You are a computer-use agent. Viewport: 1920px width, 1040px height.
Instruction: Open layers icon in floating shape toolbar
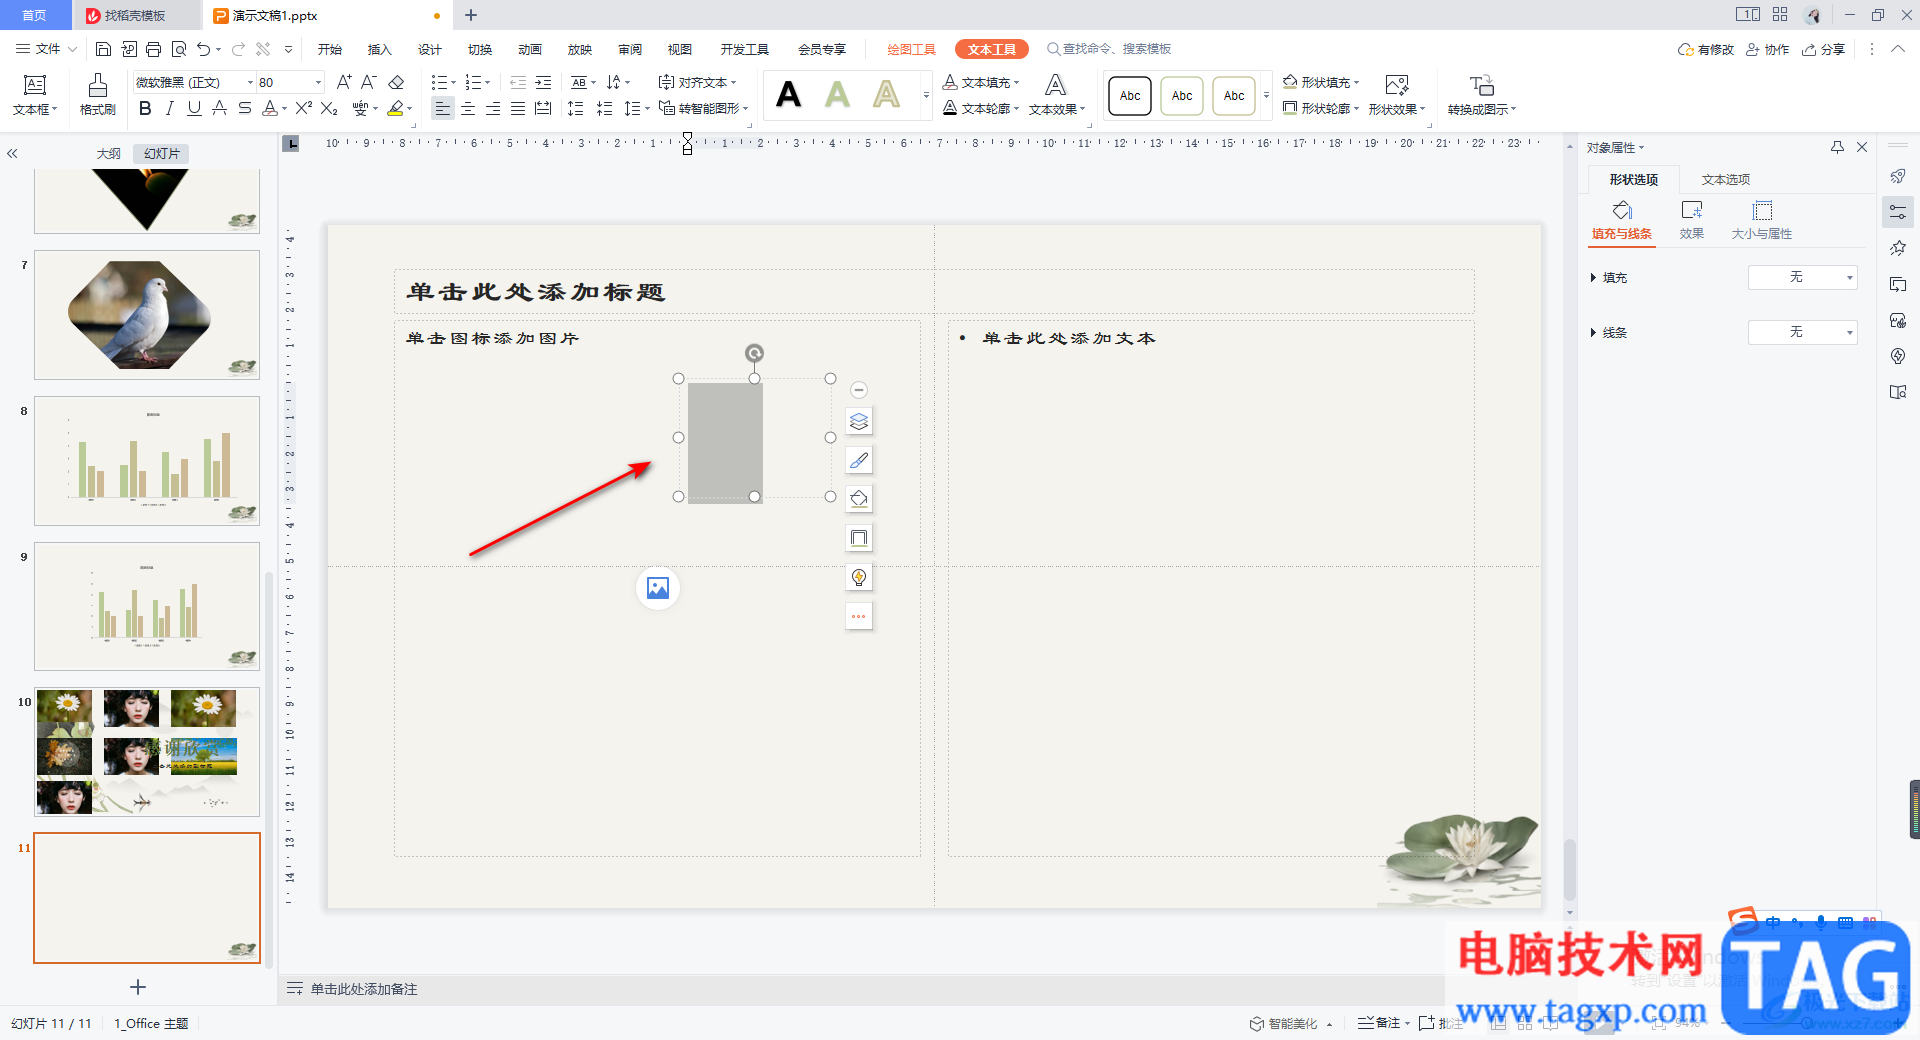point(859,421)
